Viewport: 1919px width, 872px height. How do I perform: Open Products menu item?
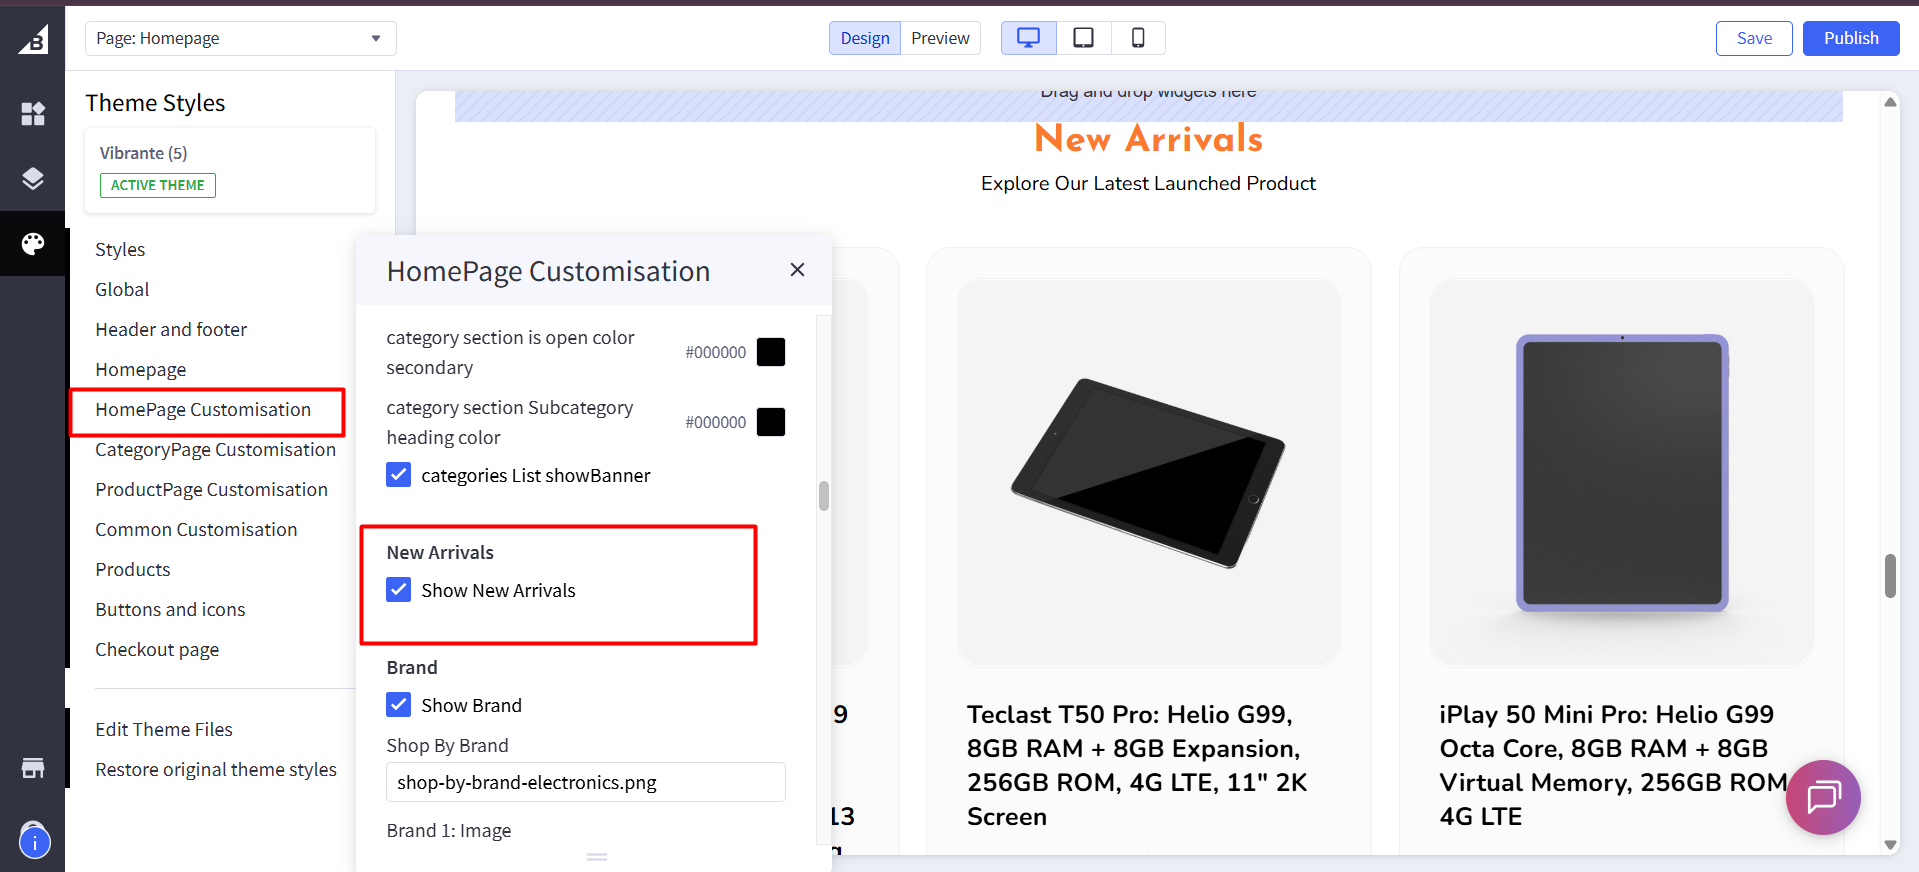tap(133, 569)
